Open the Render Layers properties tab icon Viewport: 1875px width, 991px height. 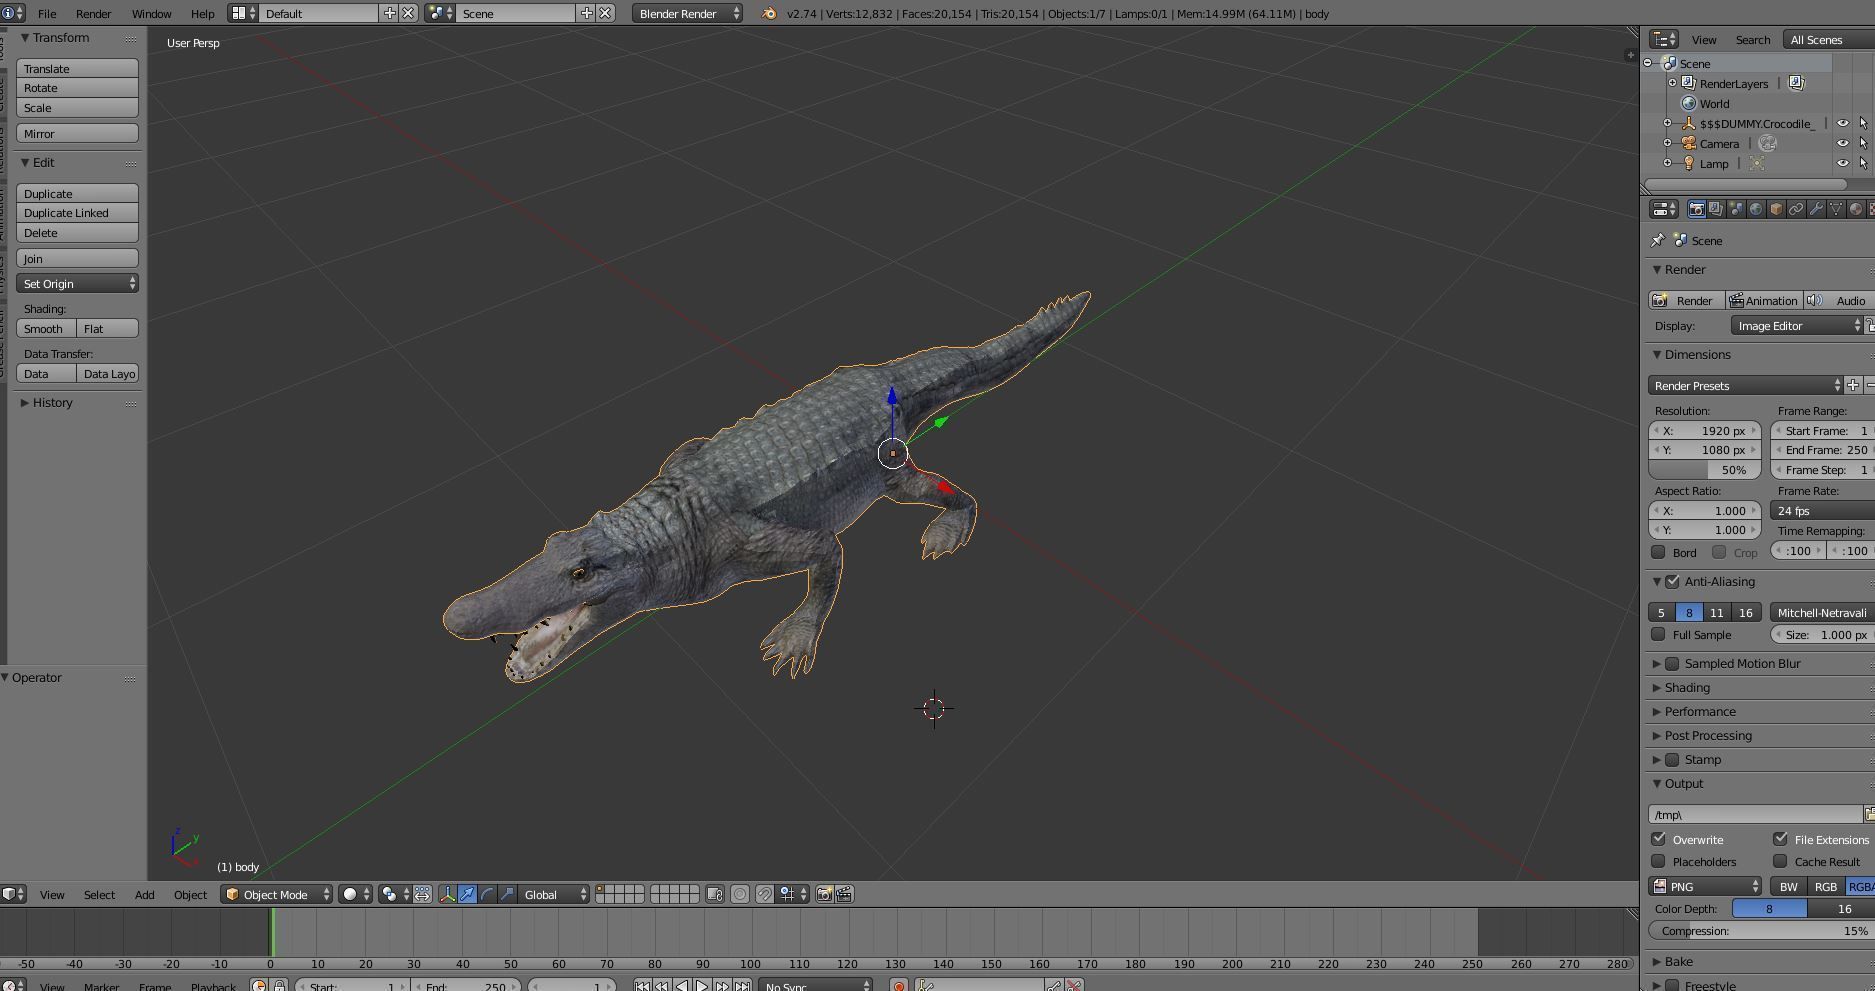(x=1716, y=209)
